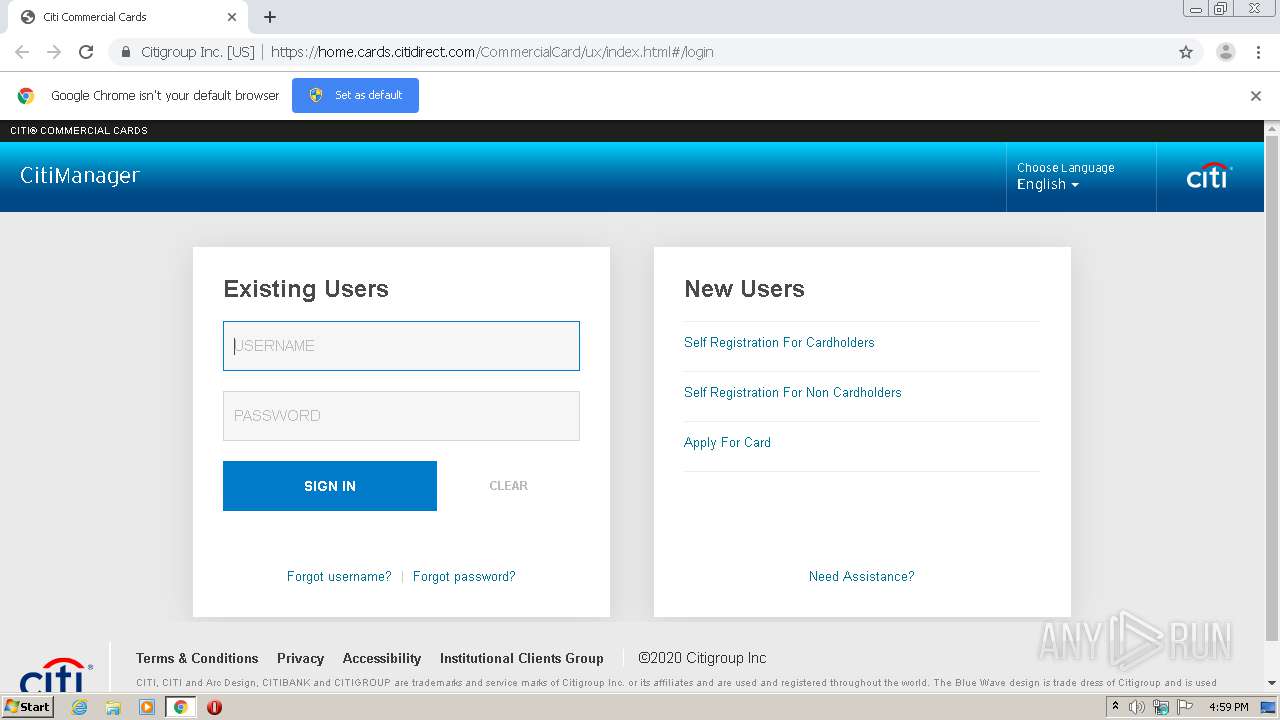Image resolution: width=1280 pixels, height=720 pixels.
Task: Click the SIGN IN button
Action: (330, 486)
